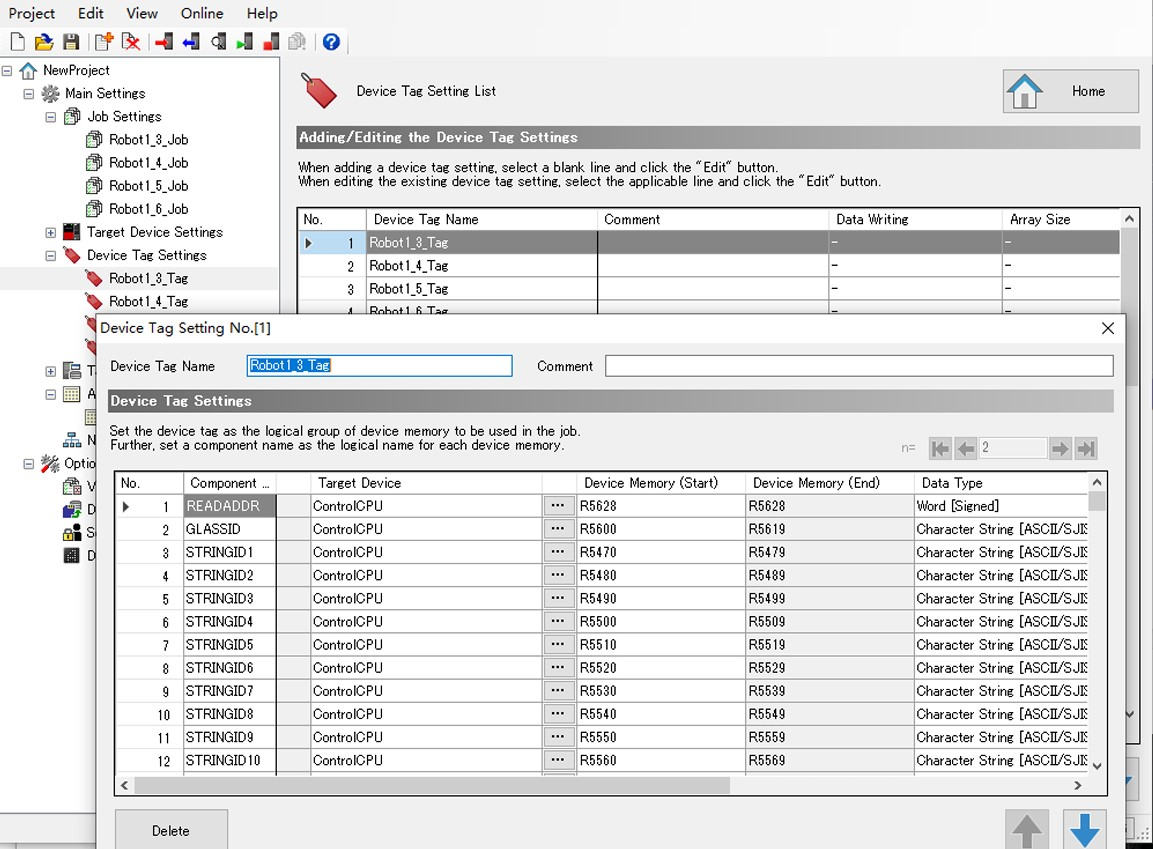Click the horizontal scrollbar of the component table
Screen dimensions: 1153x849
[x=432, y=786]
